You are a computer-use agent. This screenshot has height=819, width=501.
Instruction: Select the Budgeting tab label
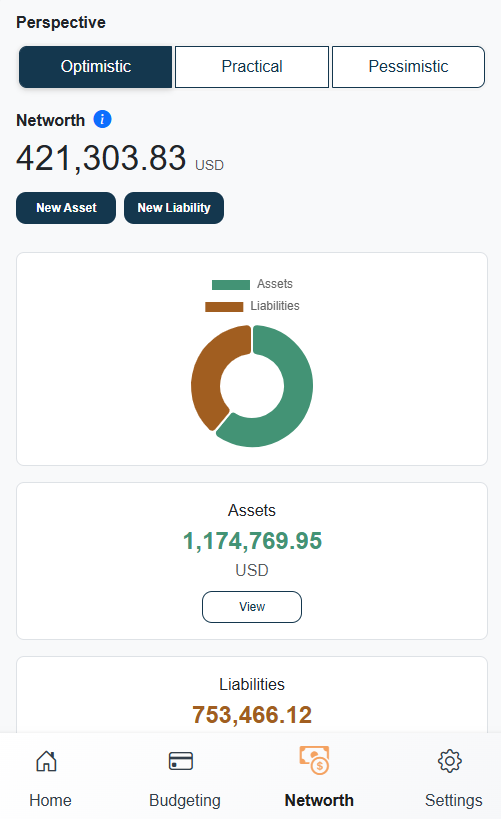tap(185, 800)
